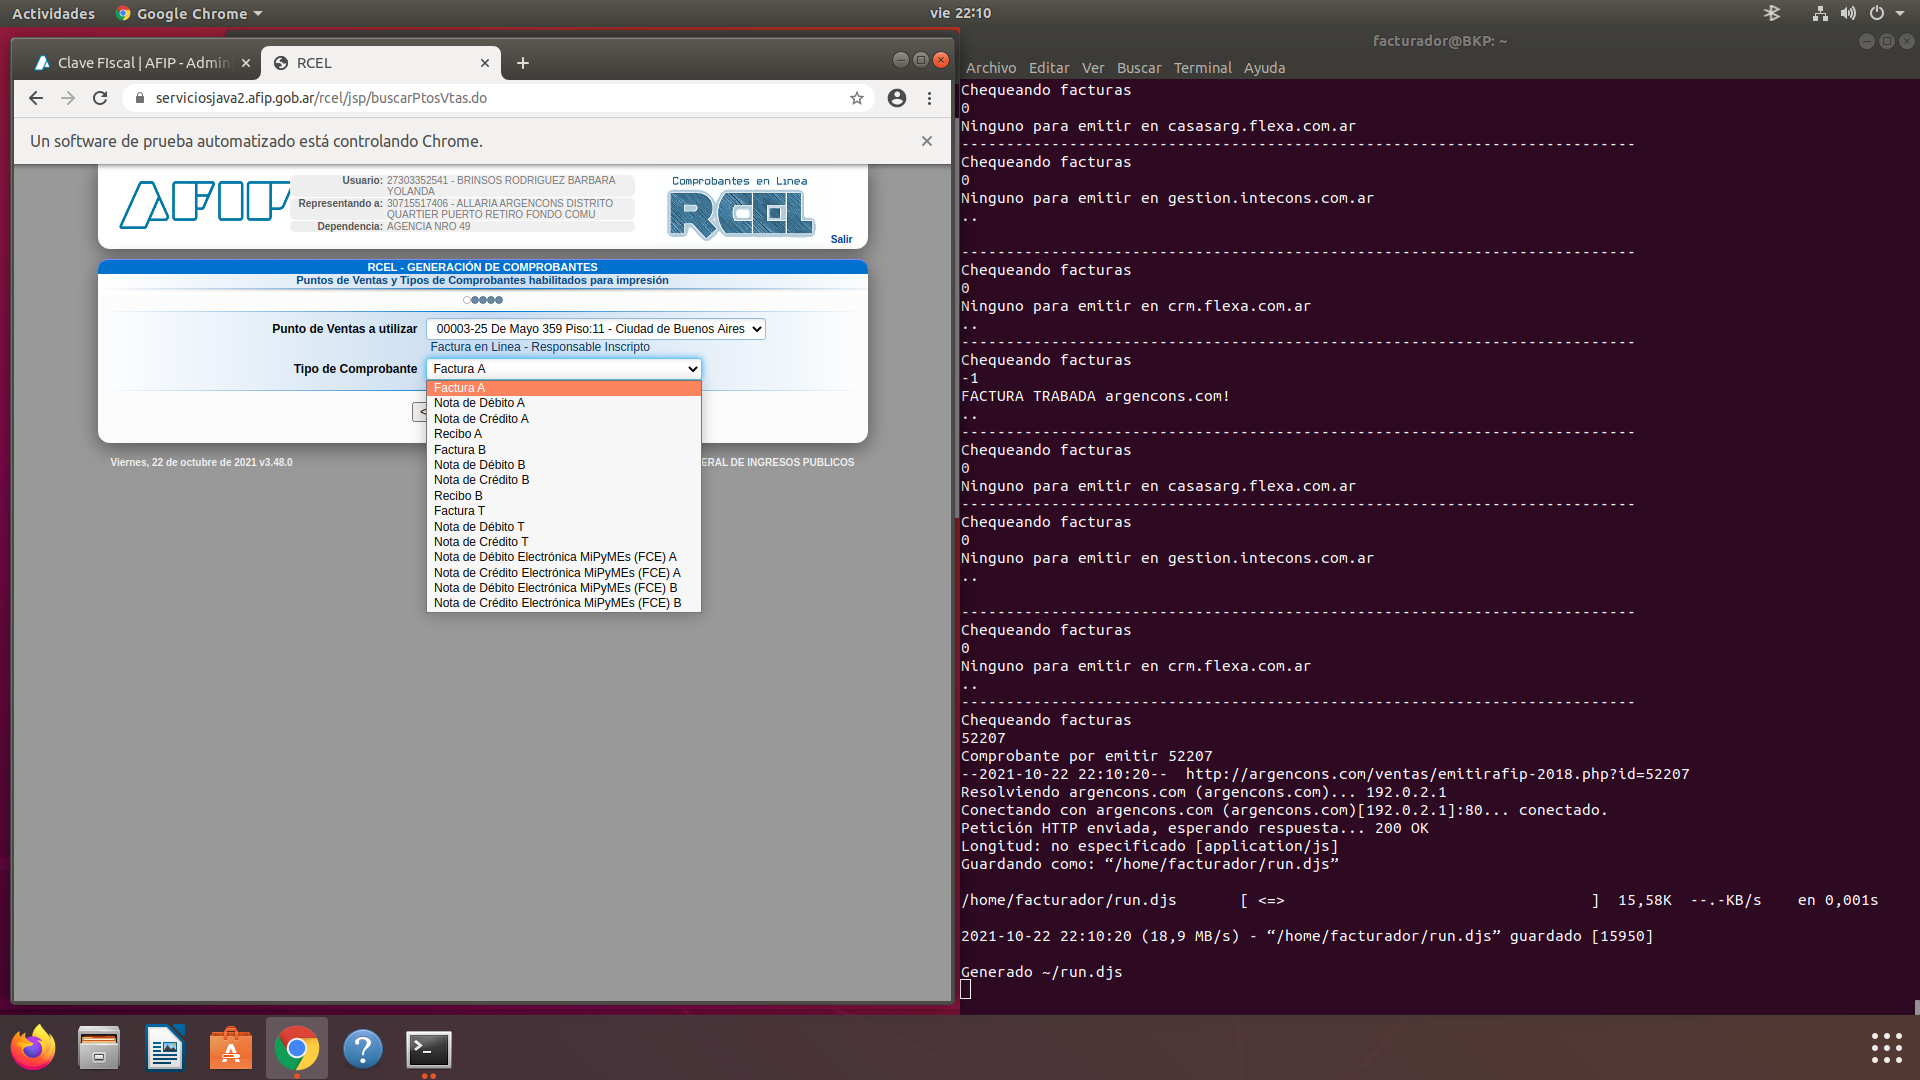The width and height of the screenshot is (1920, 1080).
Task: Open a new Chrome tab
Action: (522, 63)
